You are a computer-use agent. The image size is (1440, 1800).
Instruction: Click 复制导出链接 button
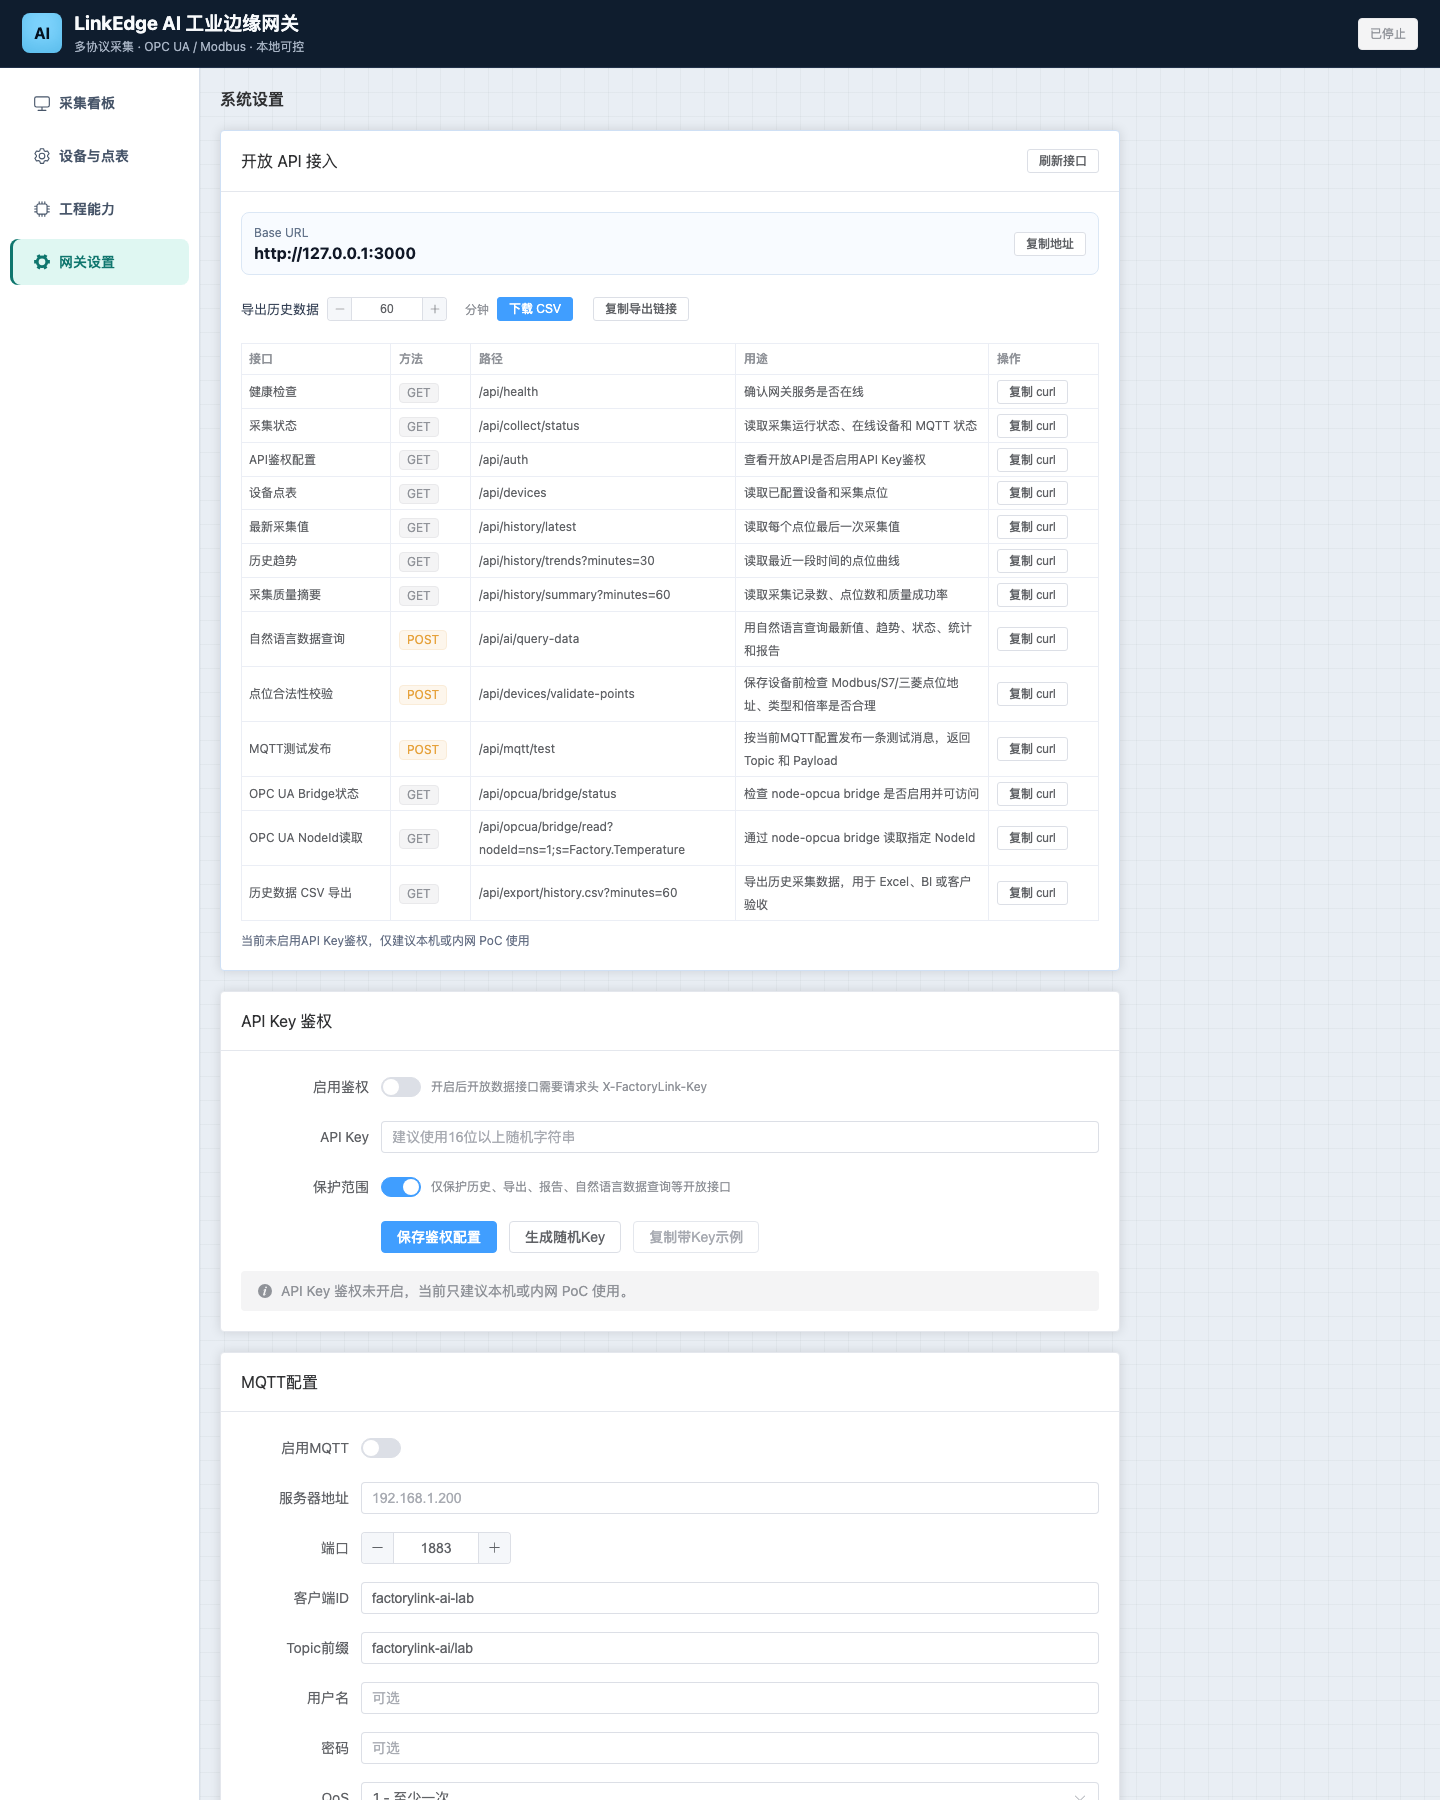(641, 309)
